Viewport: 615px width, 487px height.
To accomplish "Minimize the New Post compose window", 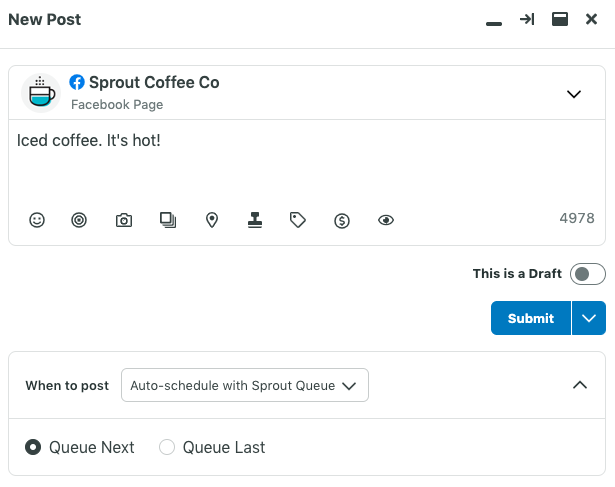I will click(x=494, y=24).
